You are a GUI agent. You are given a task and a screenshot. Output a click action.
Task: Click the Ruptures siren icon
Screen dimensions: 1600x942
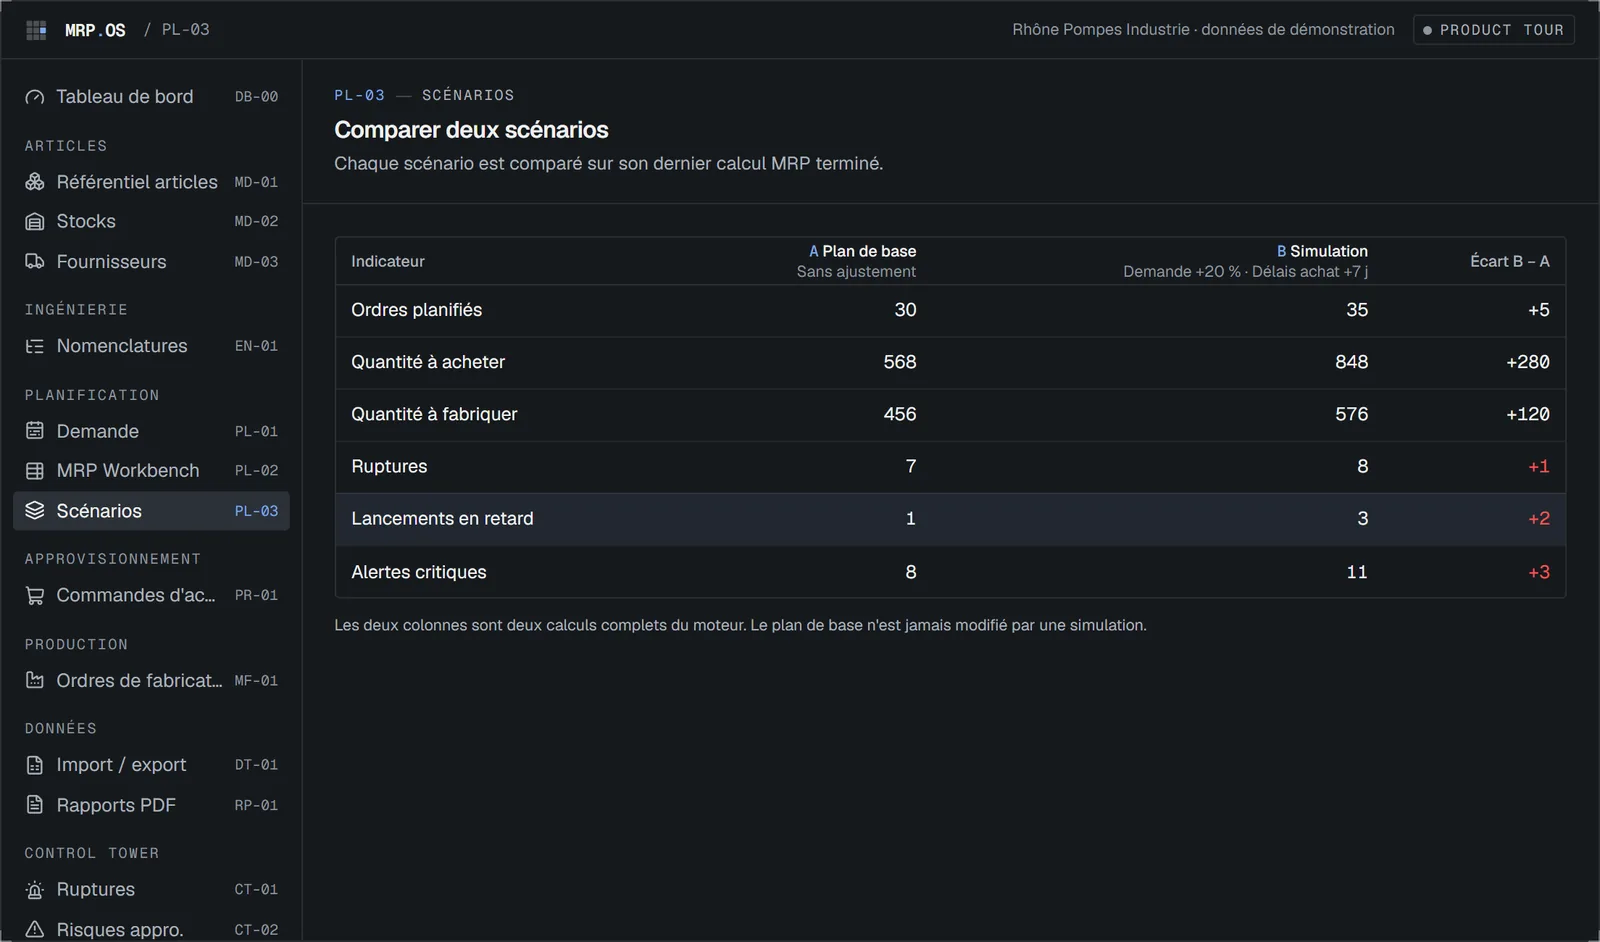click(x=35, y=889)
